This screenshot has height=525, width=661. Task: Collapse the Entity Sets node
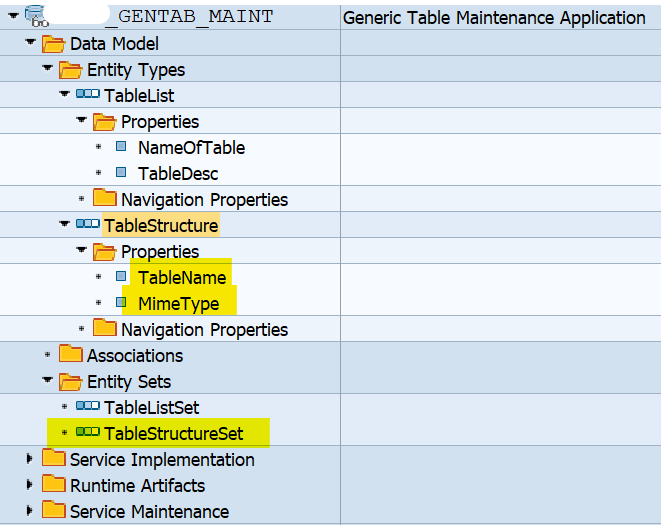(x=47, y=380)
